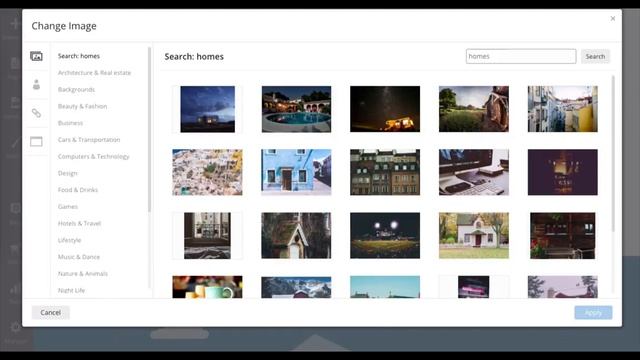Image resolution: width=640 pixels, height=360 pixels.
Task: Choose the lit house under stormy sky
Action: [x=207, y=109]
